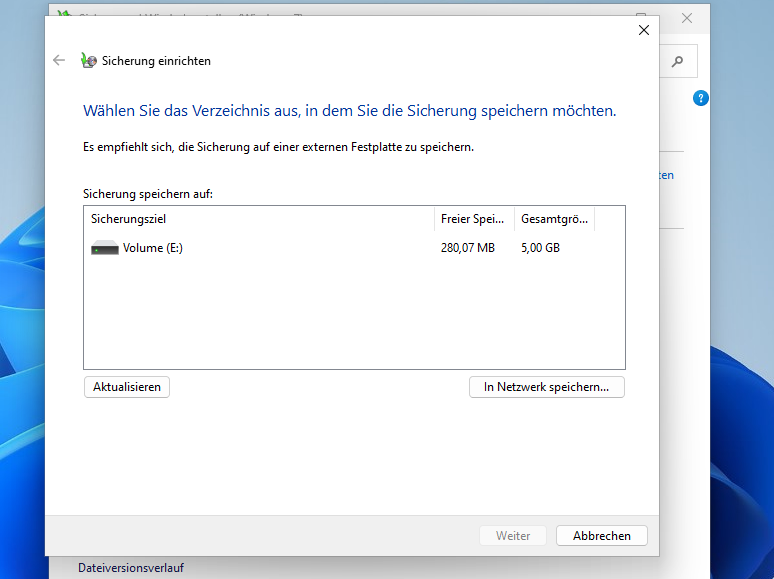
Task: Click the blue help question mark icon
Action: pyautogui.click(x=701, y=98)
